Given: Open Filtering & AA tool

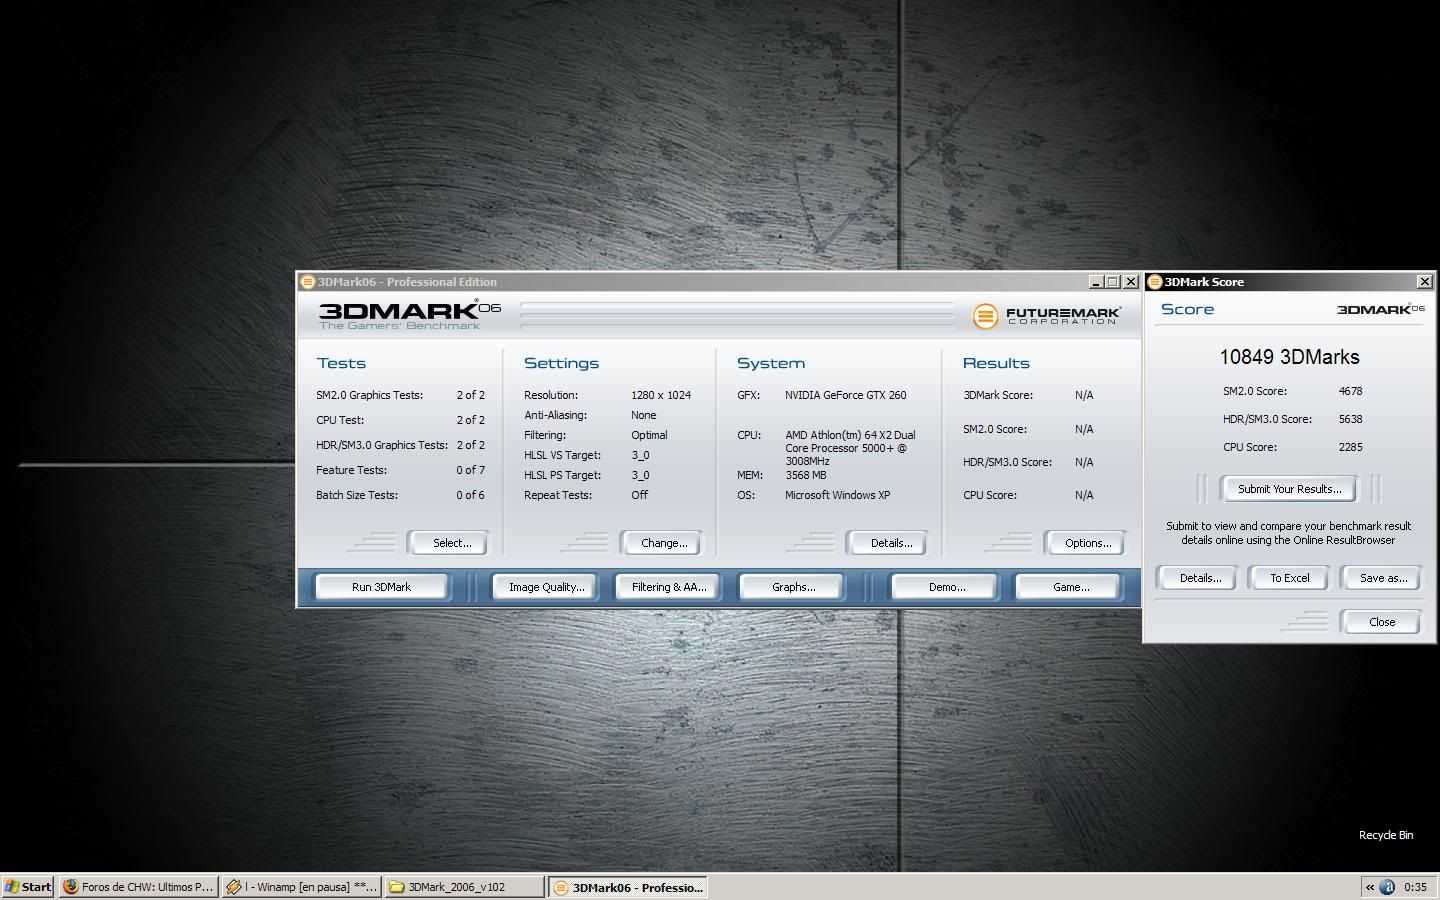Looking at the screenshot, I should pos(669,587).
